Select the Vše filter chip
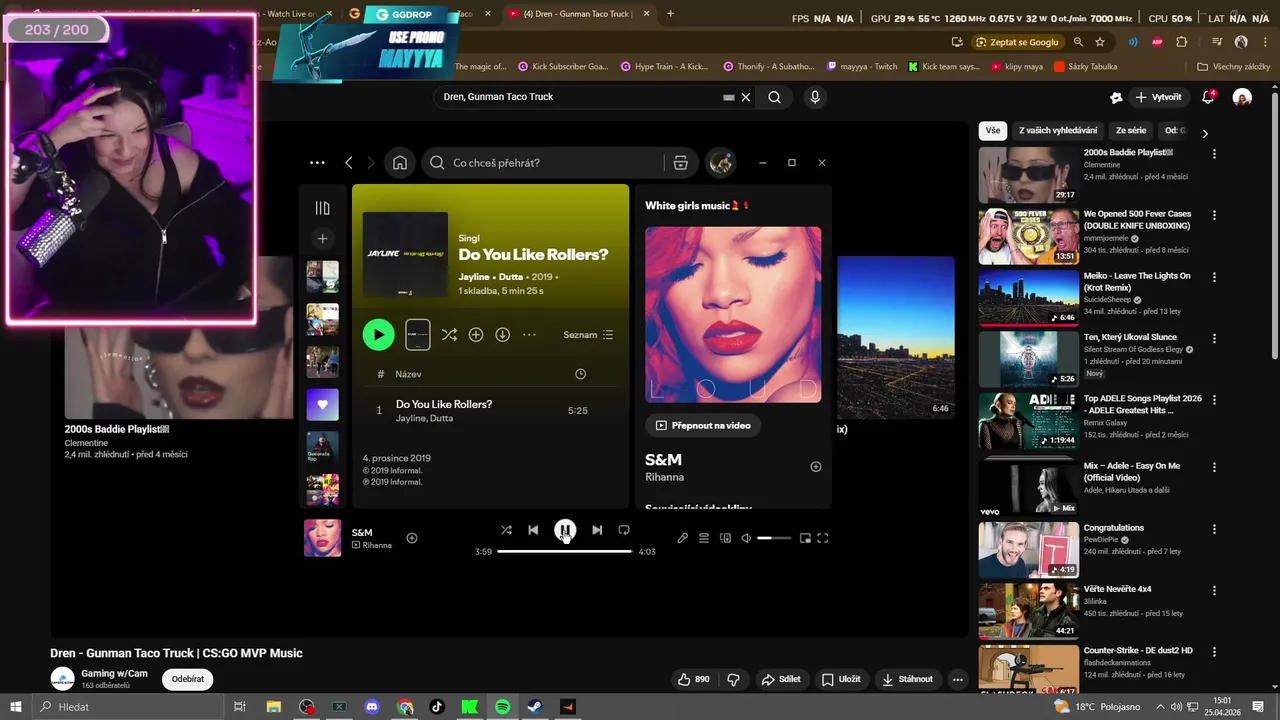This screenshot has height=720, width=1280. 992,130
